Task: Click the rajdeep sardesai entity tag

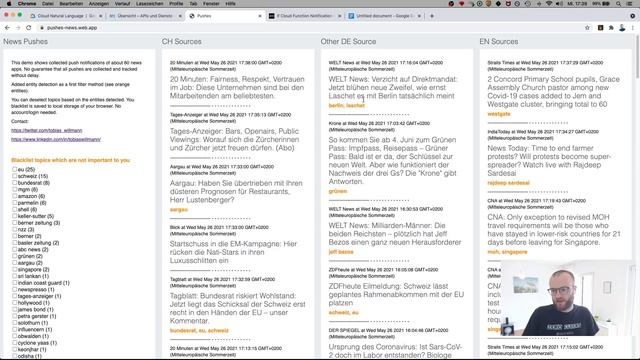Action: (508, 183)
